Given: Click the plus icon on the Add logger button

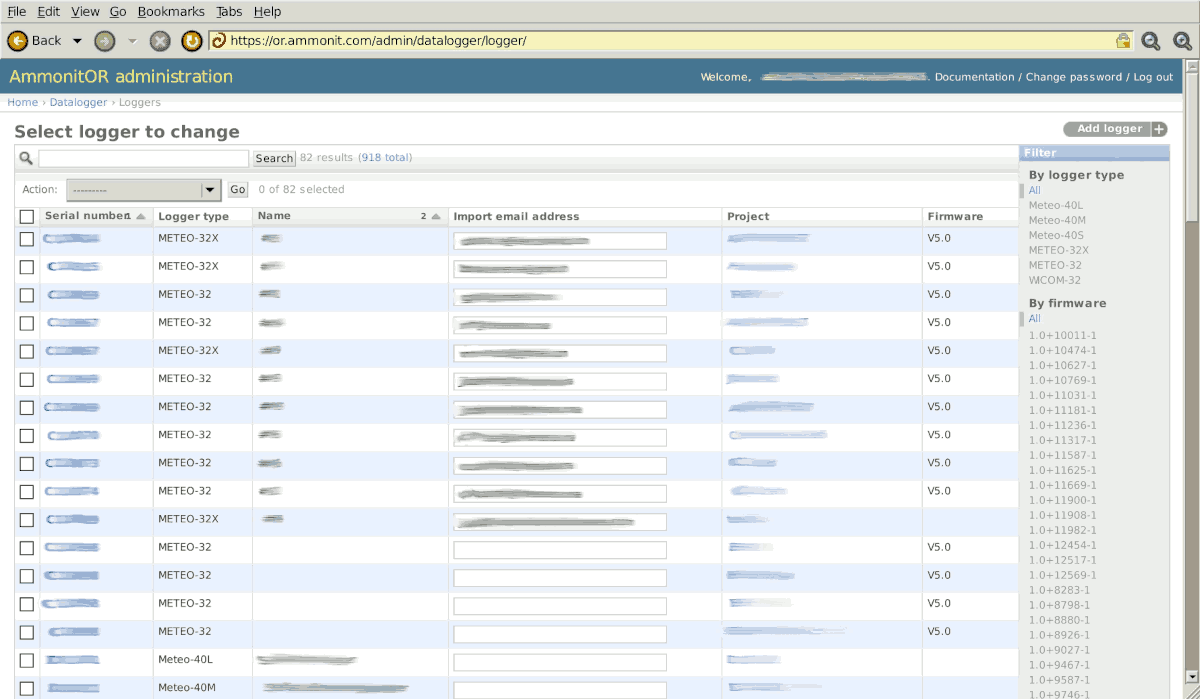Looking at the screenshot, I should 1159,128.
